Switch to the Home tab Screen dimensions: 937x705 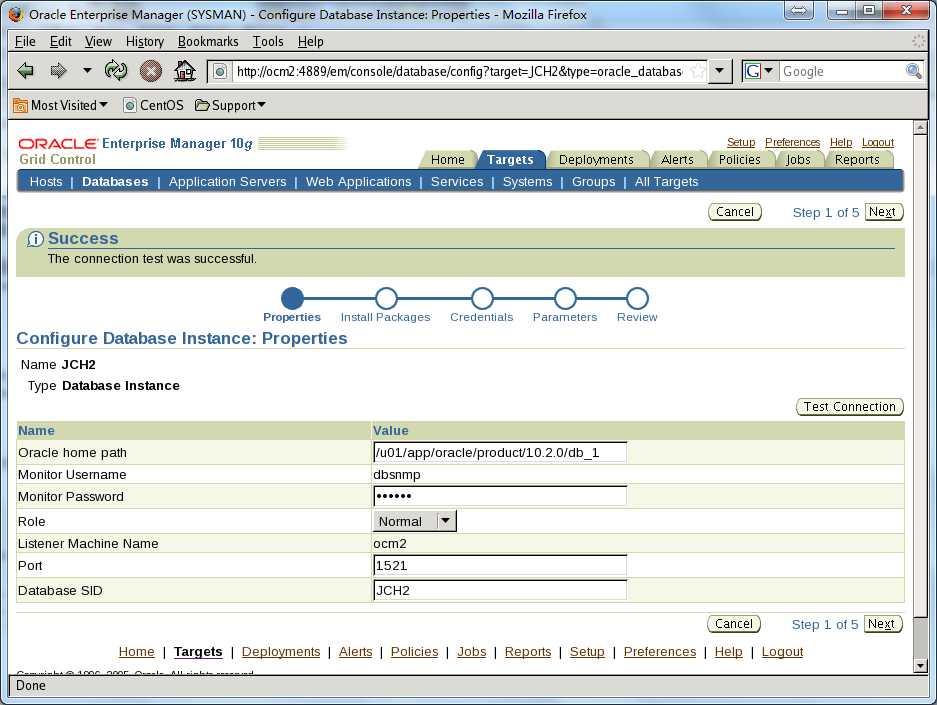pos(448,160)
